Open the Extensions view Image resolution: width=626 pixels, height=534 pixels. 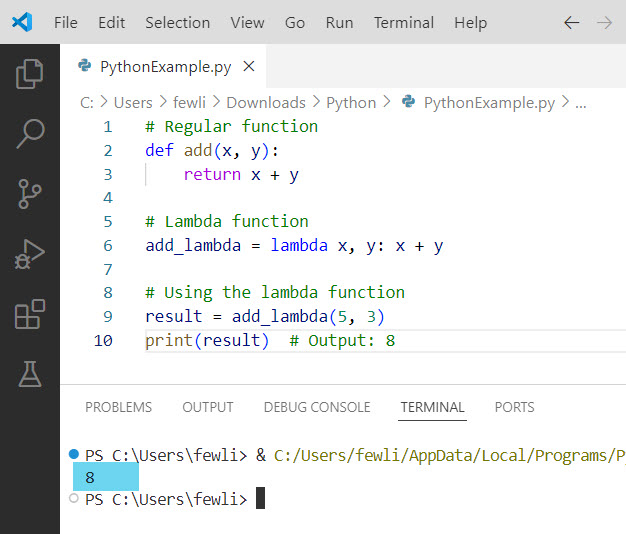coord(30,314)
